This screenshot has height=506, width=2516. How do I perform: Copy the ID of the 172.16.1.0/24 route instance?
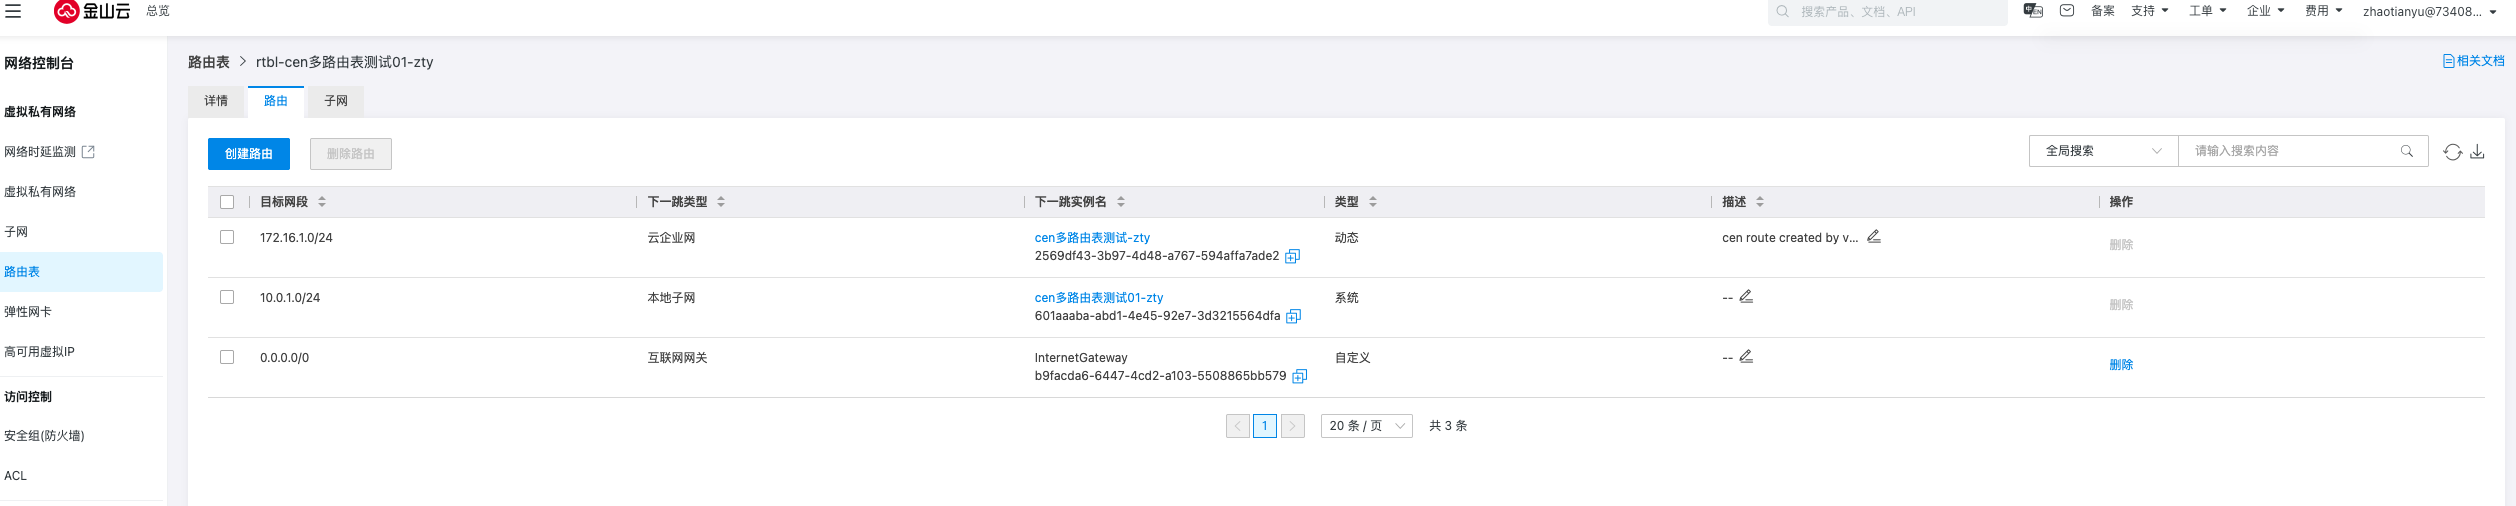point(1292,256)
